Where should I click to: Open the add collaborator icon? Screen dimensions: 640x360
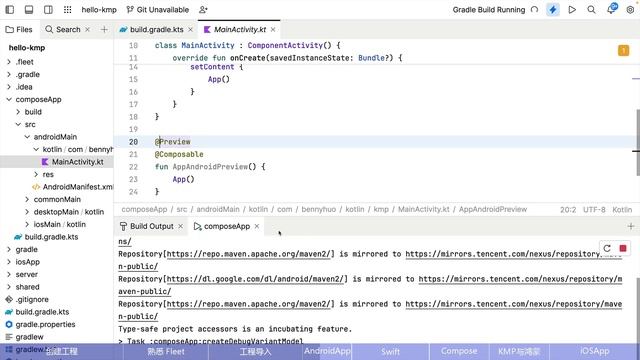(x=203, y=9)
